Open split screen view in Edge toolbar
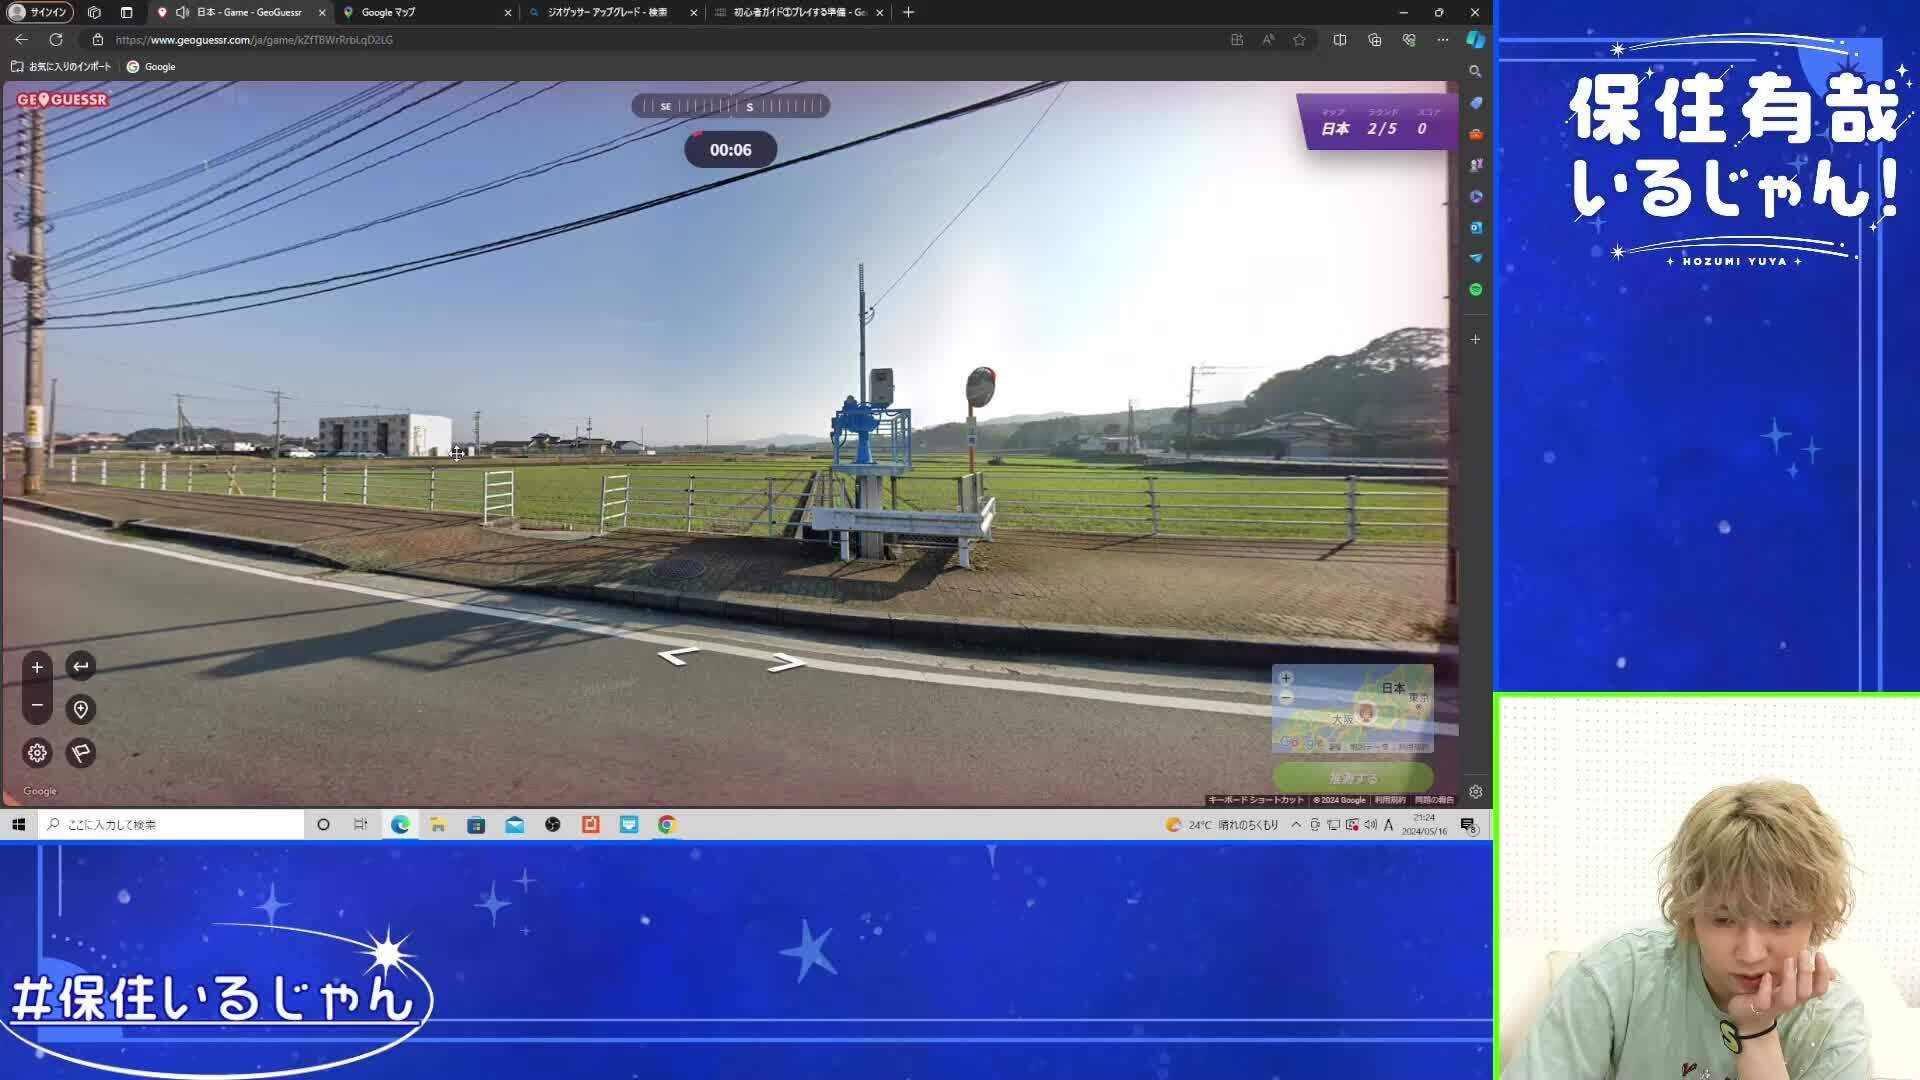This screenshot has width=1920, height=1080. pos(1340,40)
